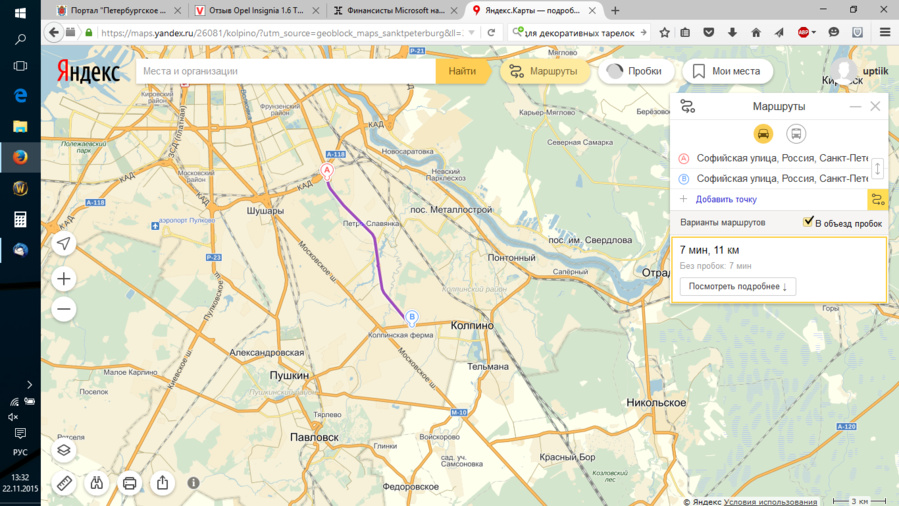The height and width of the screenshot is (506, 899).
Task: Click the Колпино city label on map
Action: (x=472, y=325)
